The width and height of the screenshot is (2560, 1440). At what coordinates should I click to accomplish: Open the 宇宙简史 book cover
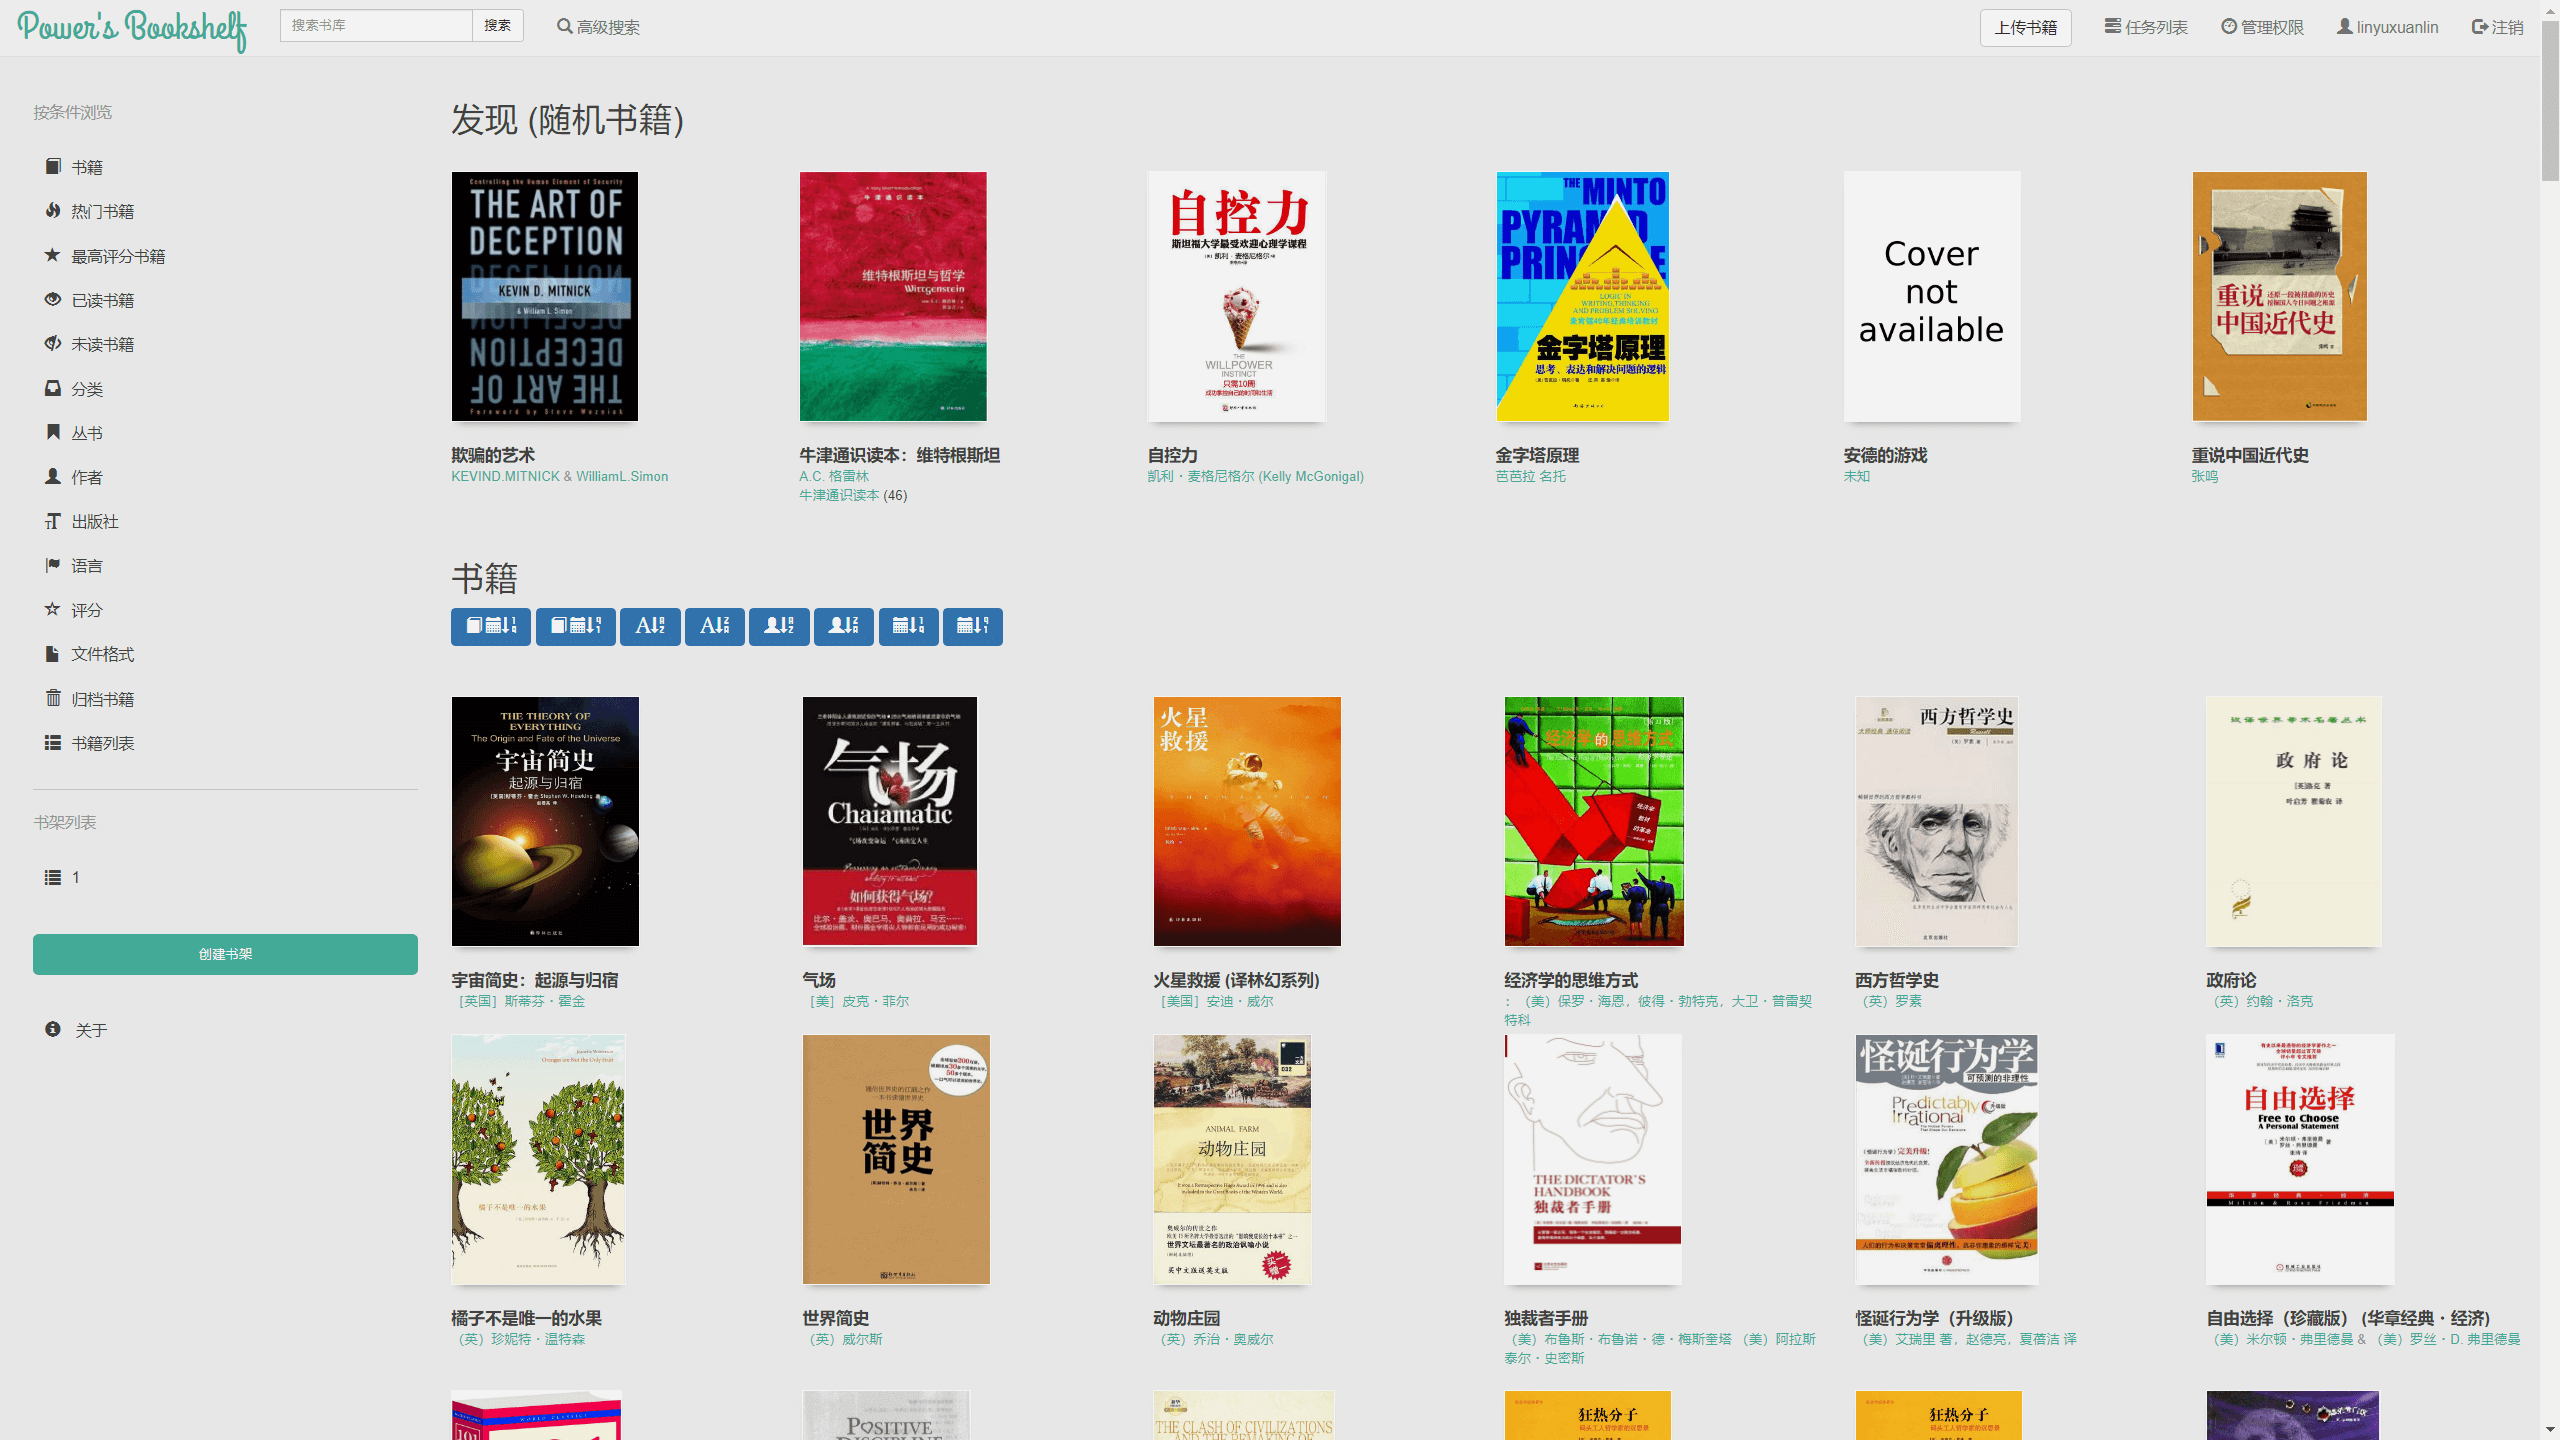(x=545, y=821)
